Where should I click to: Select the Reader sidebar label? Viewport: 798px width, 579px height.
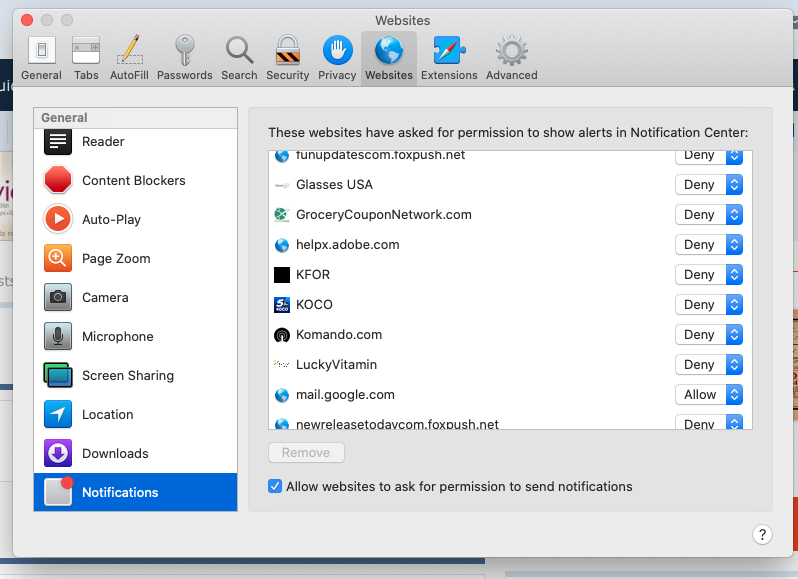tap(103, 141)
